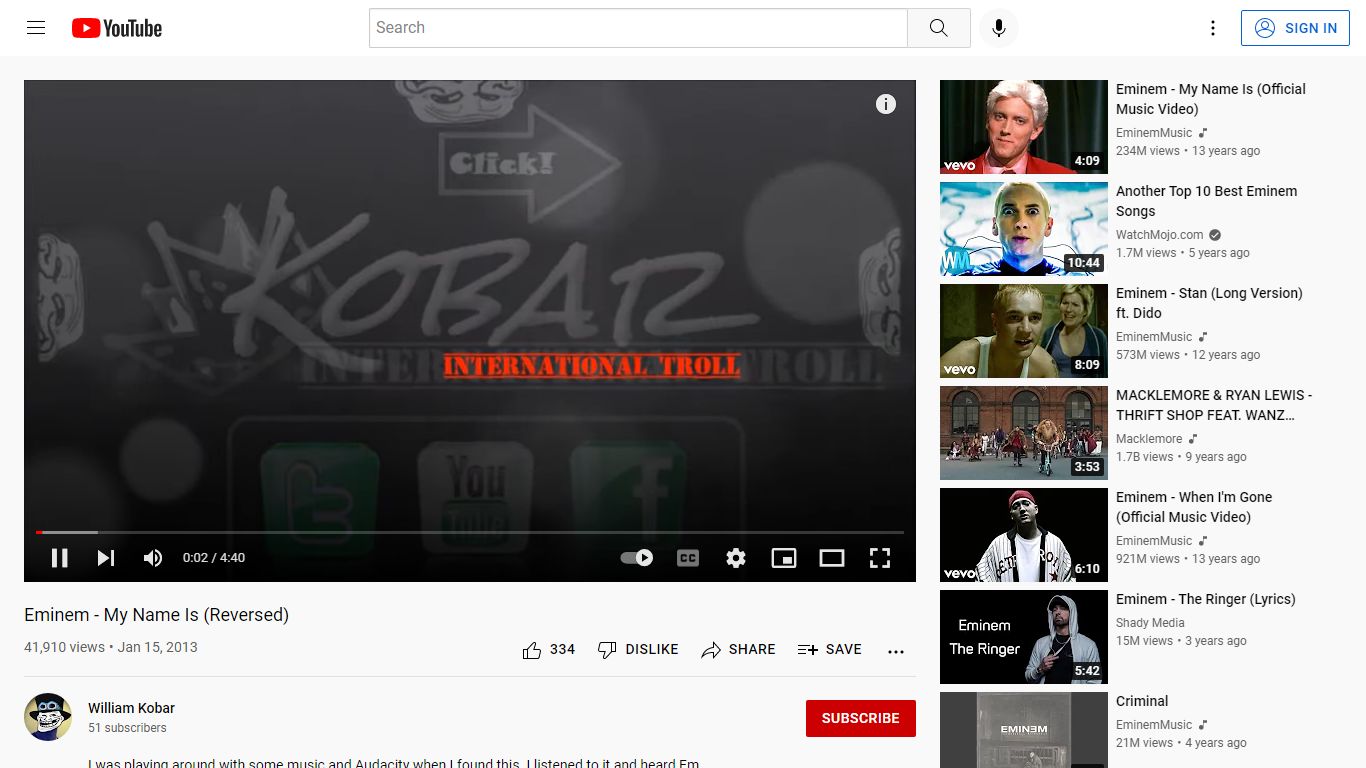Seek on the video progress bar

470,532
